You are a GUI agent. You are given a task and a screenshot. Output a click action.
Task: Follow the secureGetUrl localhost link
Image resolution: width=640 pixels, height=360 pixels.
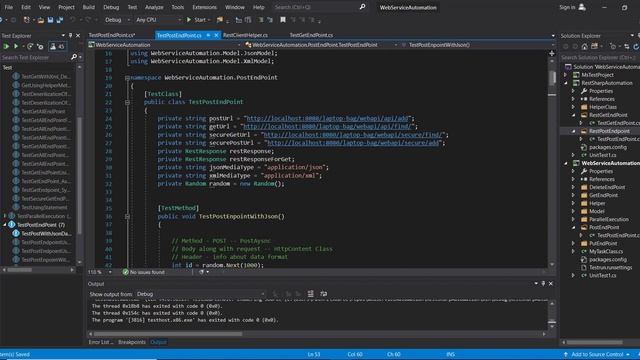tap(353, 135)
